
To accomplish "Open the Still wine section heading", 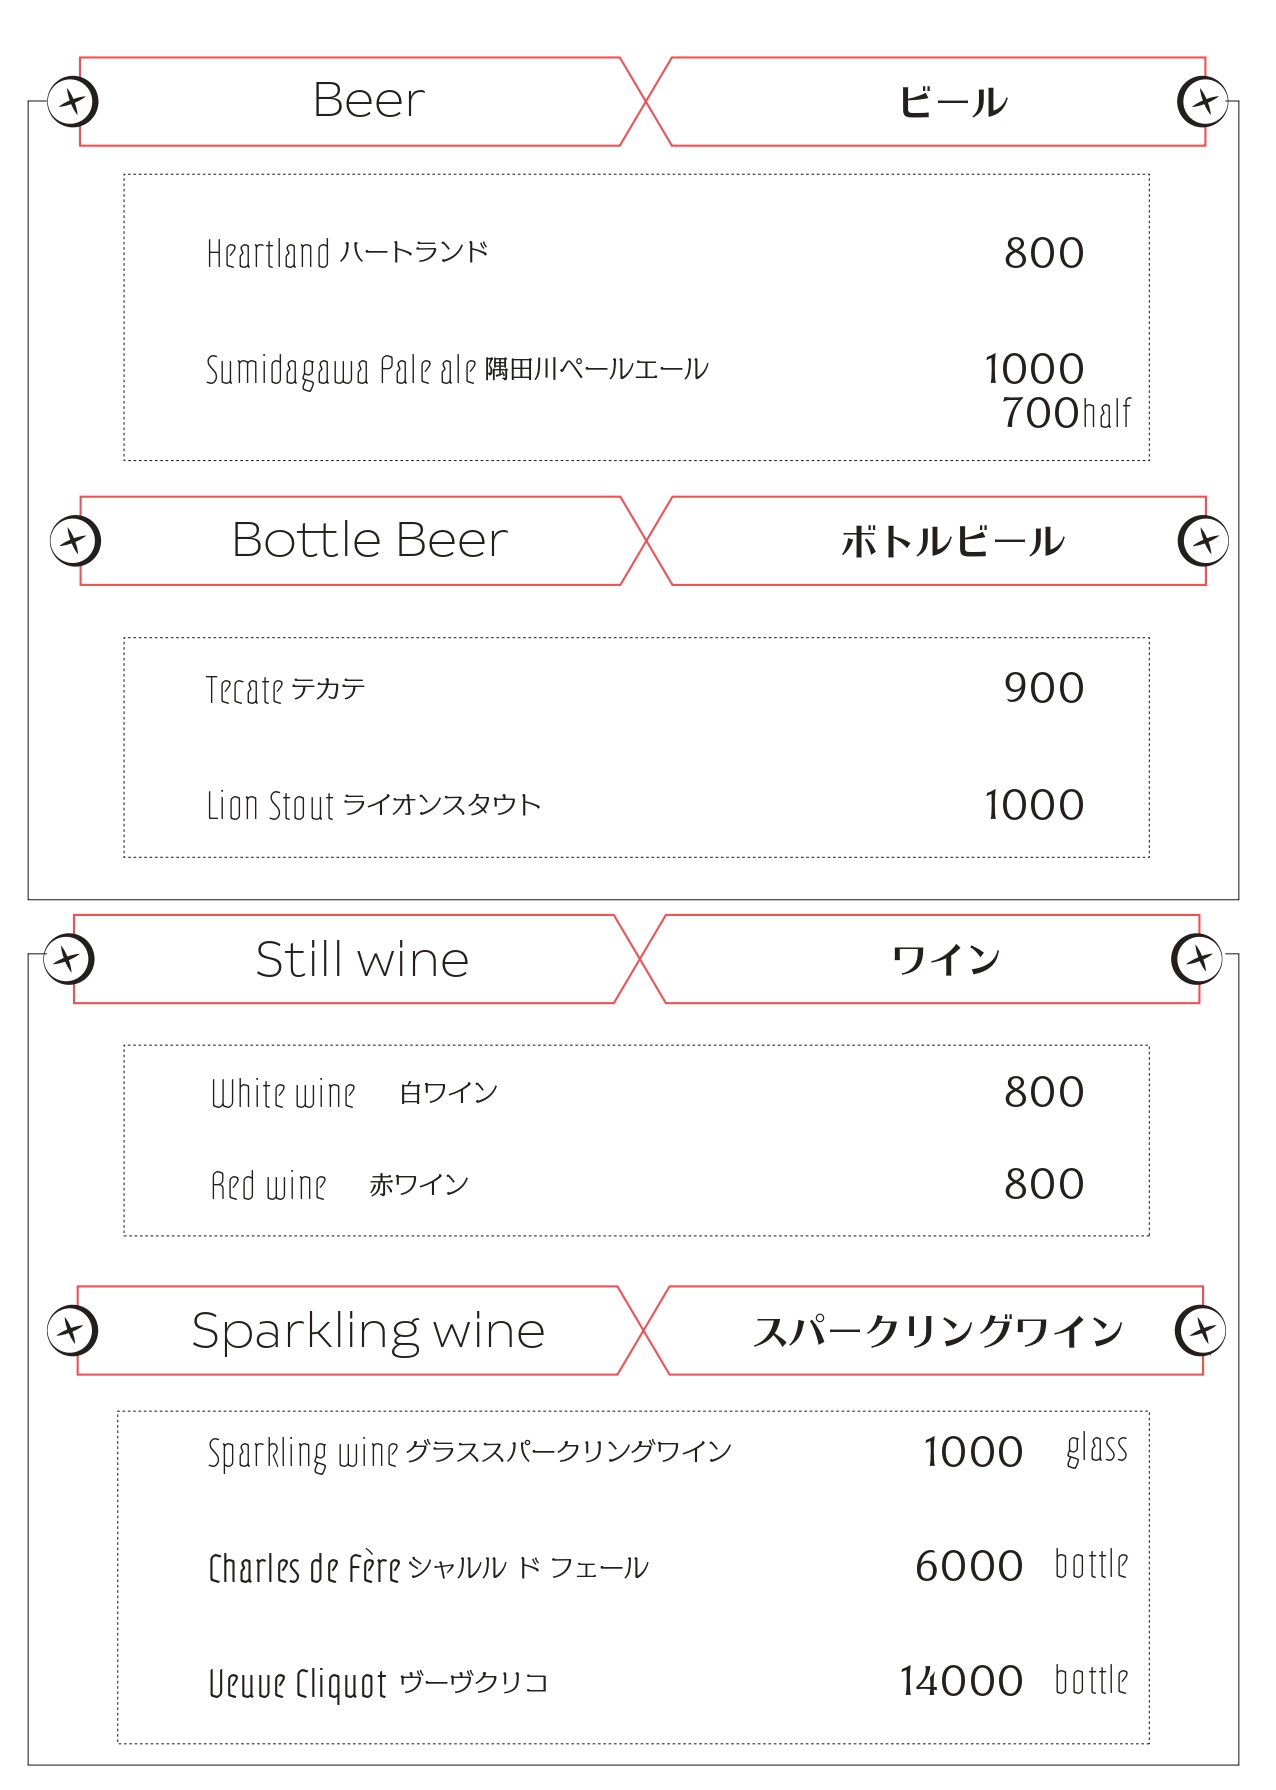I will [362, 960].
